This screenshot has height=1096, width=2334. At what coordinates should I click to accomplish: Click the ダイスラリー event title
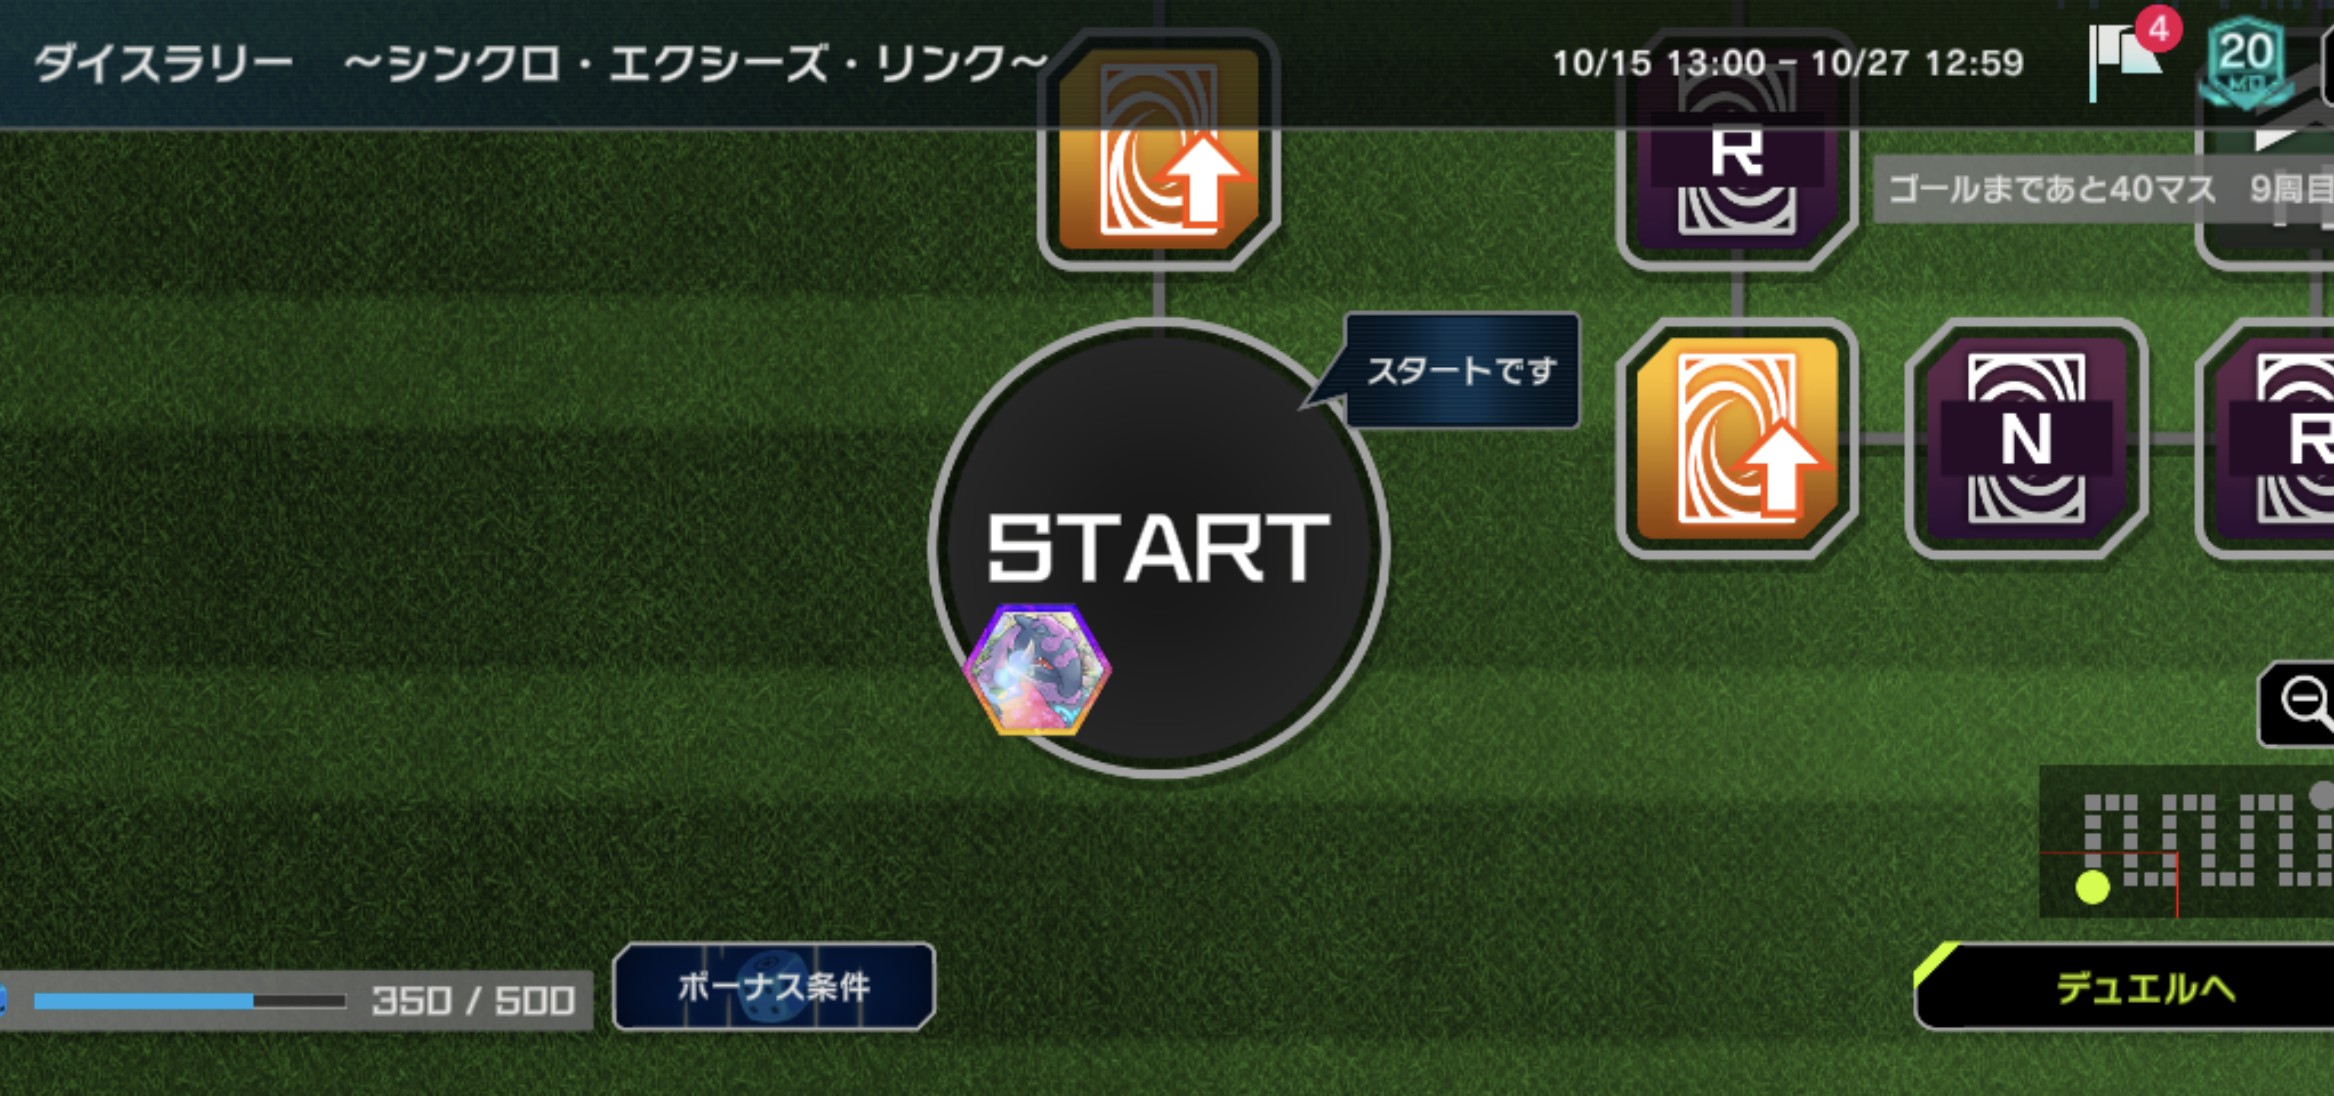[164, 63]
